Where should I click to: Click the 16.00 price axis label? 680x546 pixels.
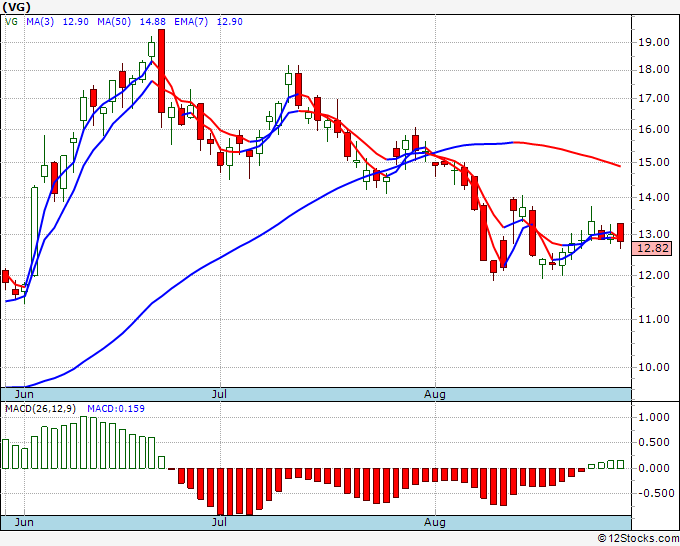(654, 129)
